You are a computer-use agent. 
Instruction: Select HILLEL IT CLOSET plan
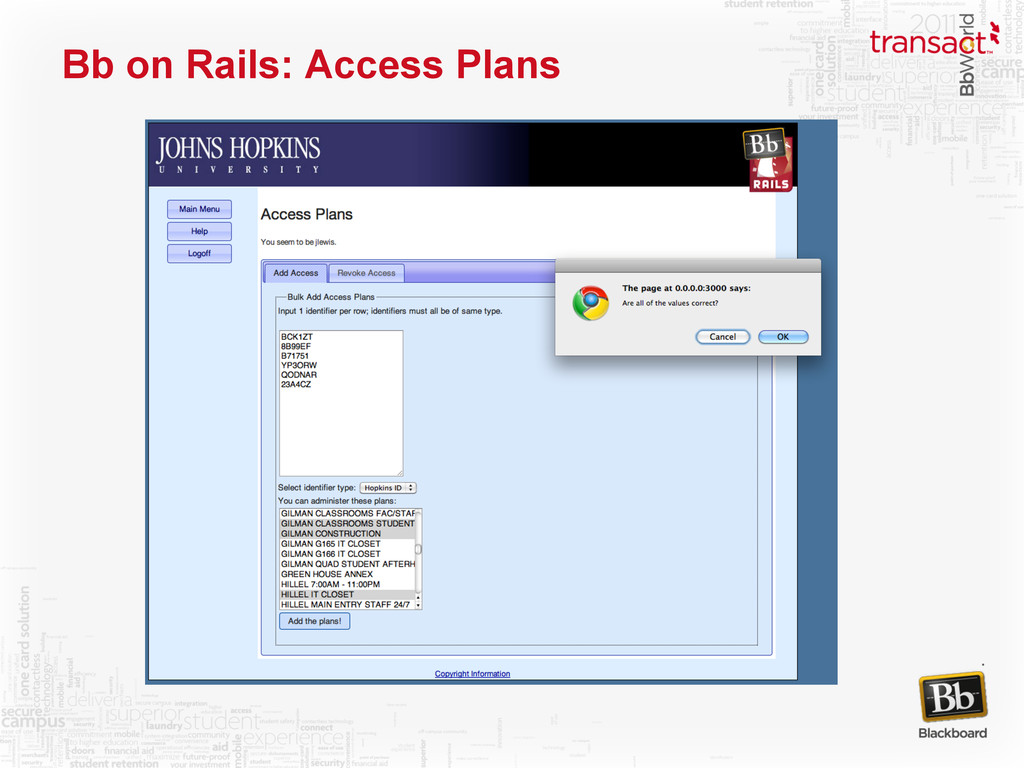click(x=347, y=594)
